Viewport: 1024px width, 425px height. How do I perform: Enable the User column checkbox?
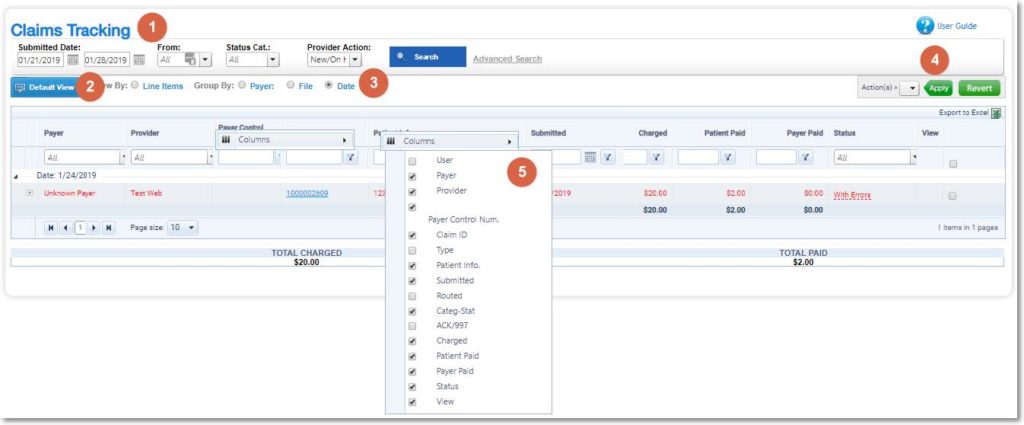coord(412,161)
